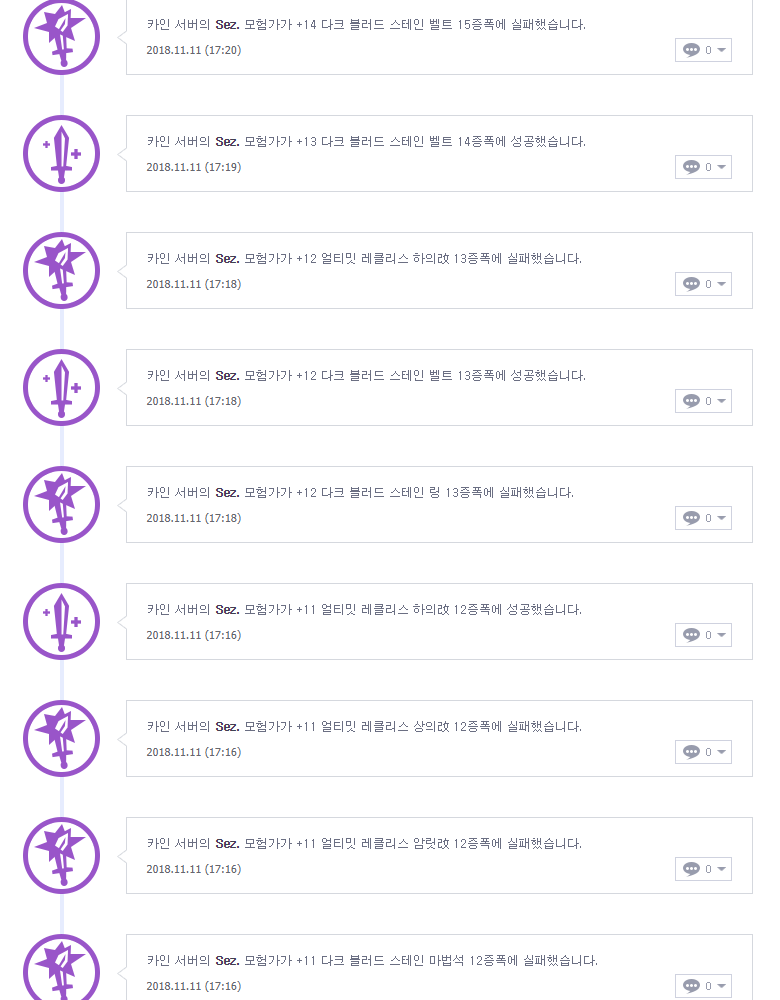Click the sword icon beside 하의改 12증폭 성공
780x1000 pixels.
click(x=61, y=622)
